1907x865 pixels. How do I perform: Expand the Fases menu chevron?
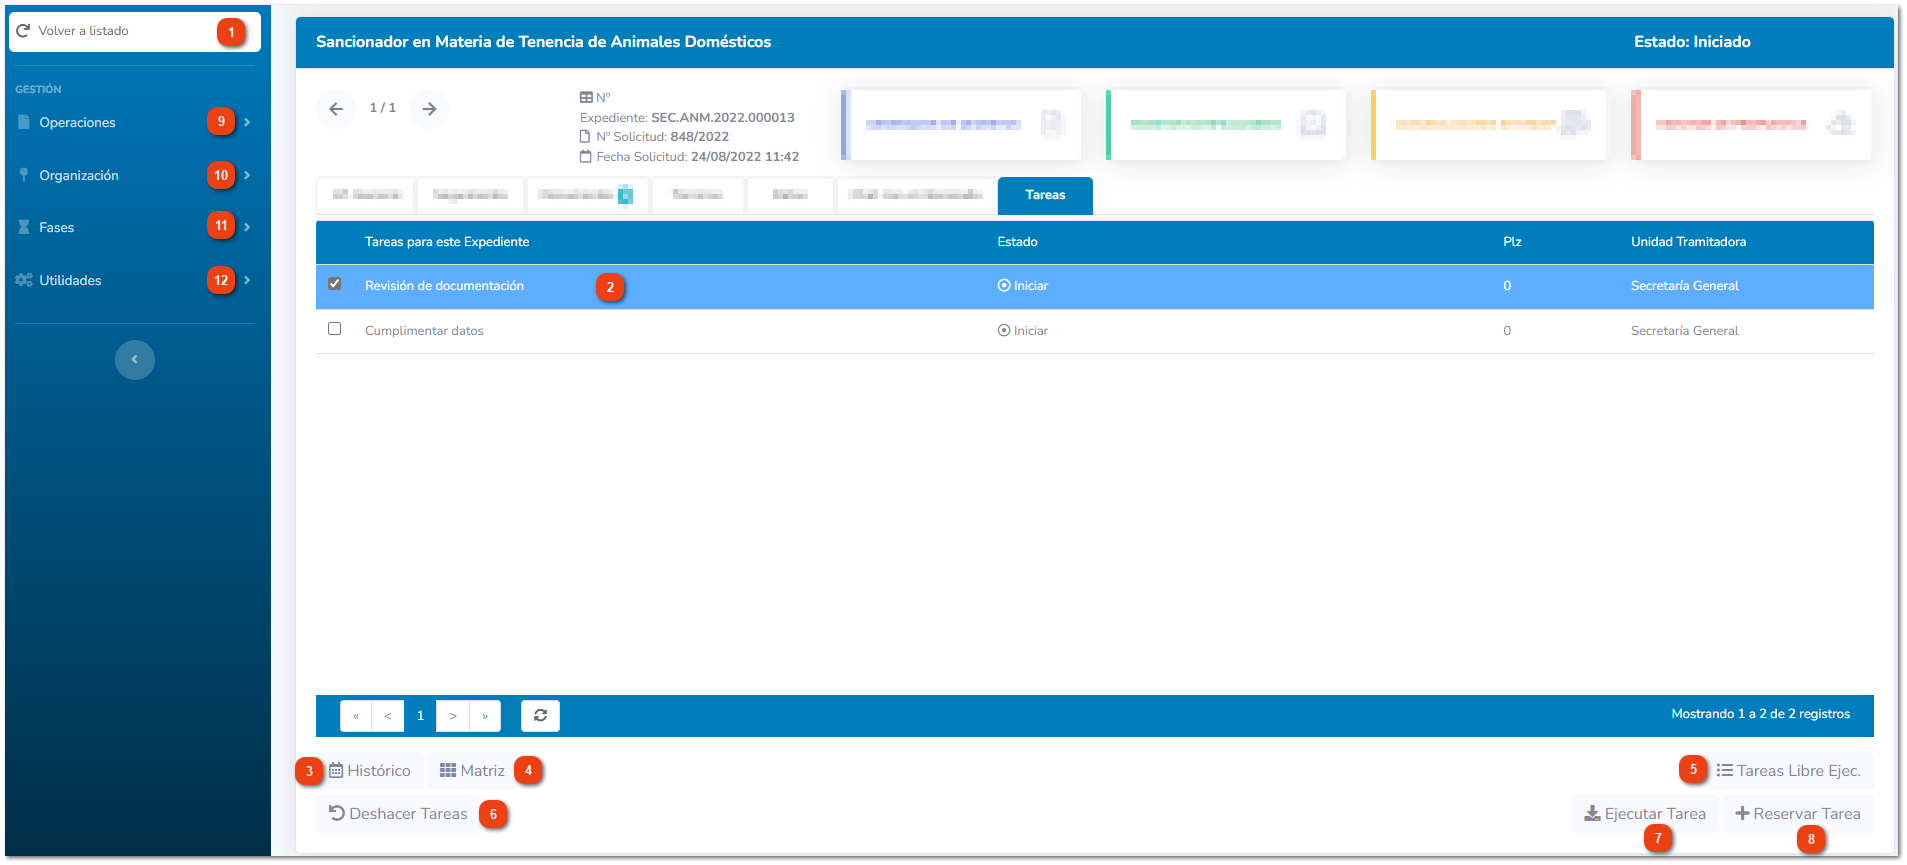coord(247,227)
